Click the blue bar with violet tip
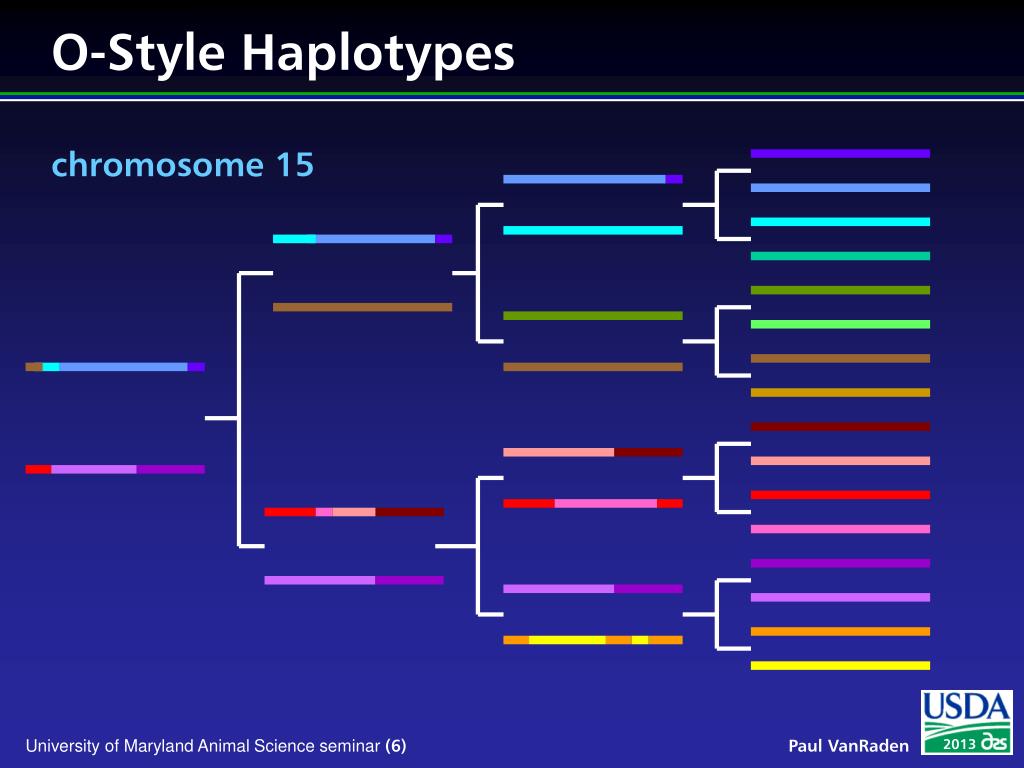The width and height of the screenshot is (1024, 768). pos(593,179)
